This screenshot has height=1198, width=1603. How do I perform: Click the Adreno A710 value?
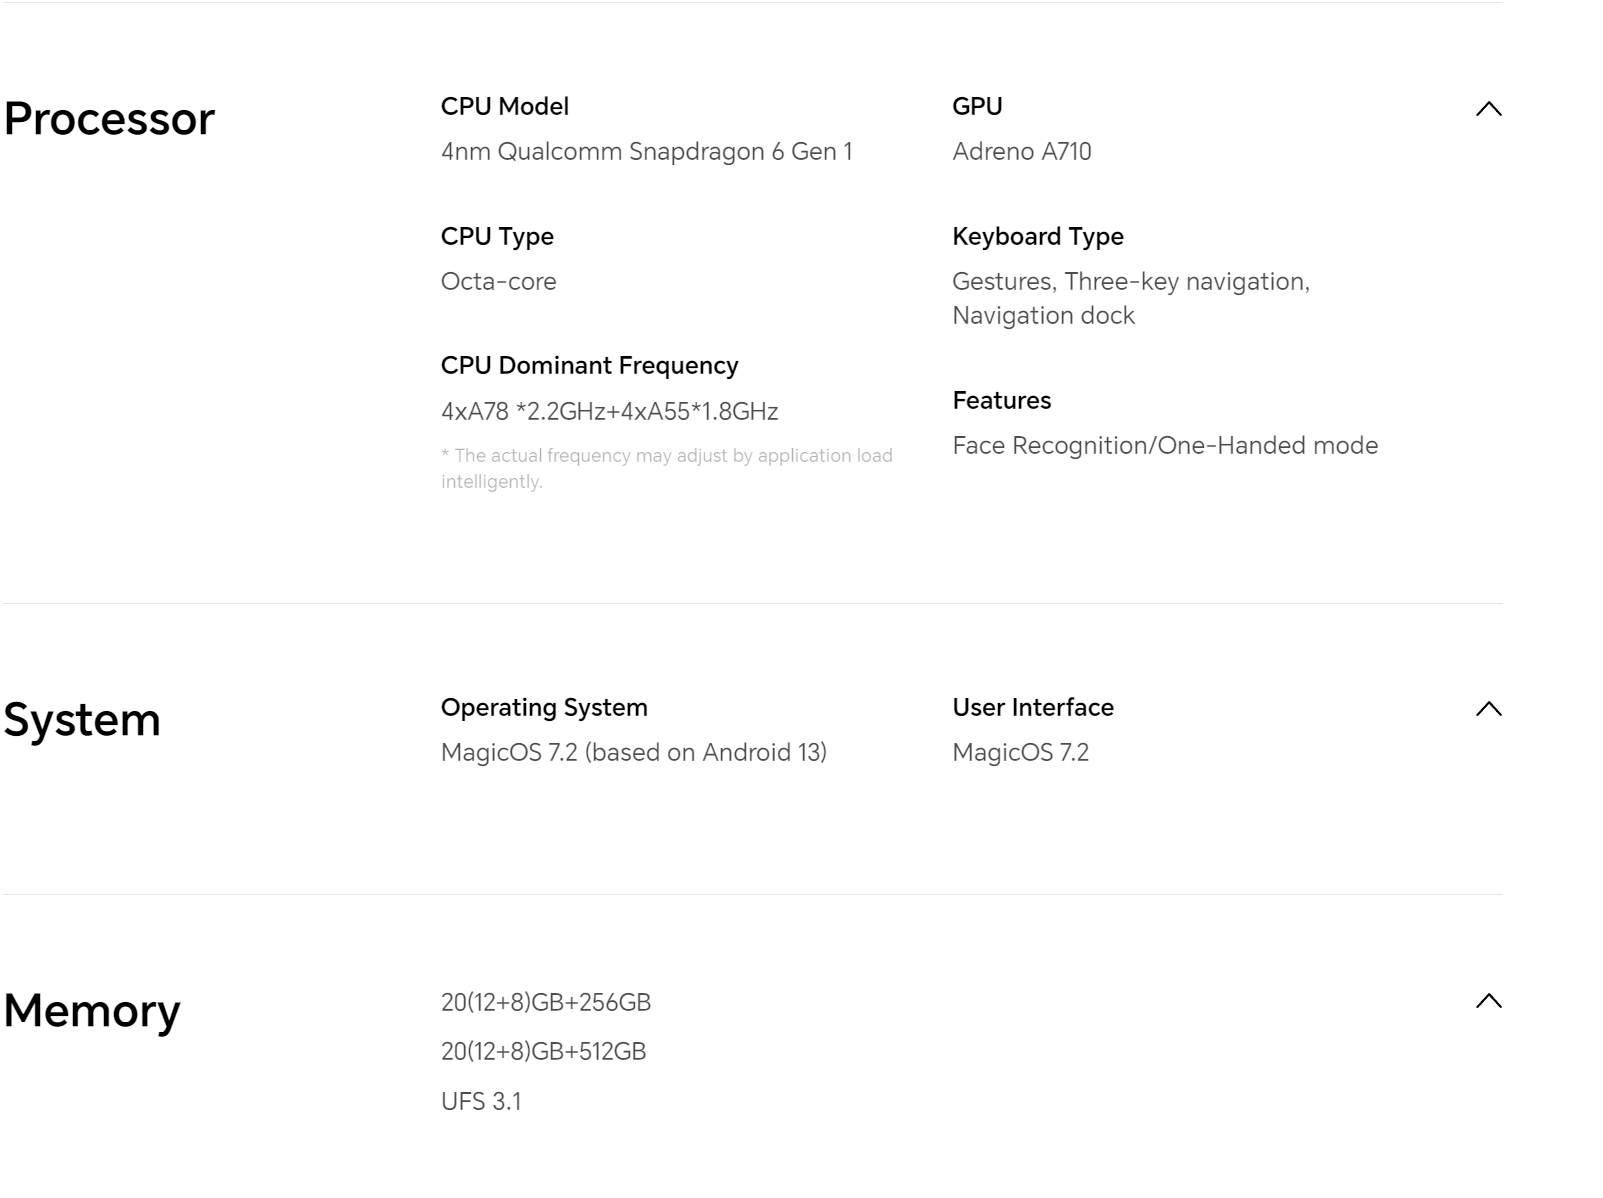pyautogui.click(x=1021, y=152)
